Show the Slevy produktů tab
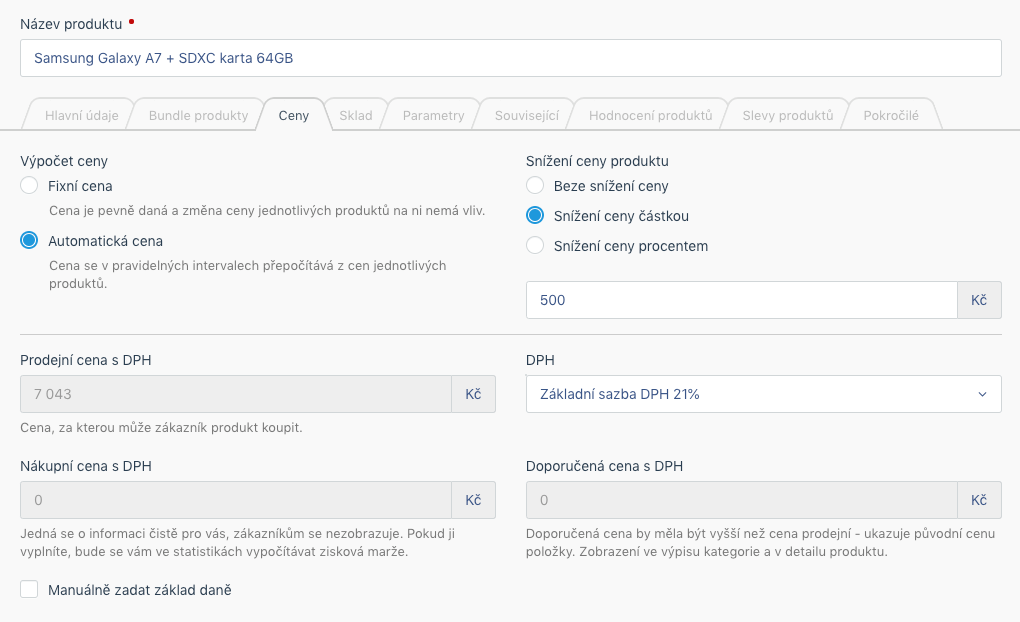The image size is (1020, 622). pos(787,115)
